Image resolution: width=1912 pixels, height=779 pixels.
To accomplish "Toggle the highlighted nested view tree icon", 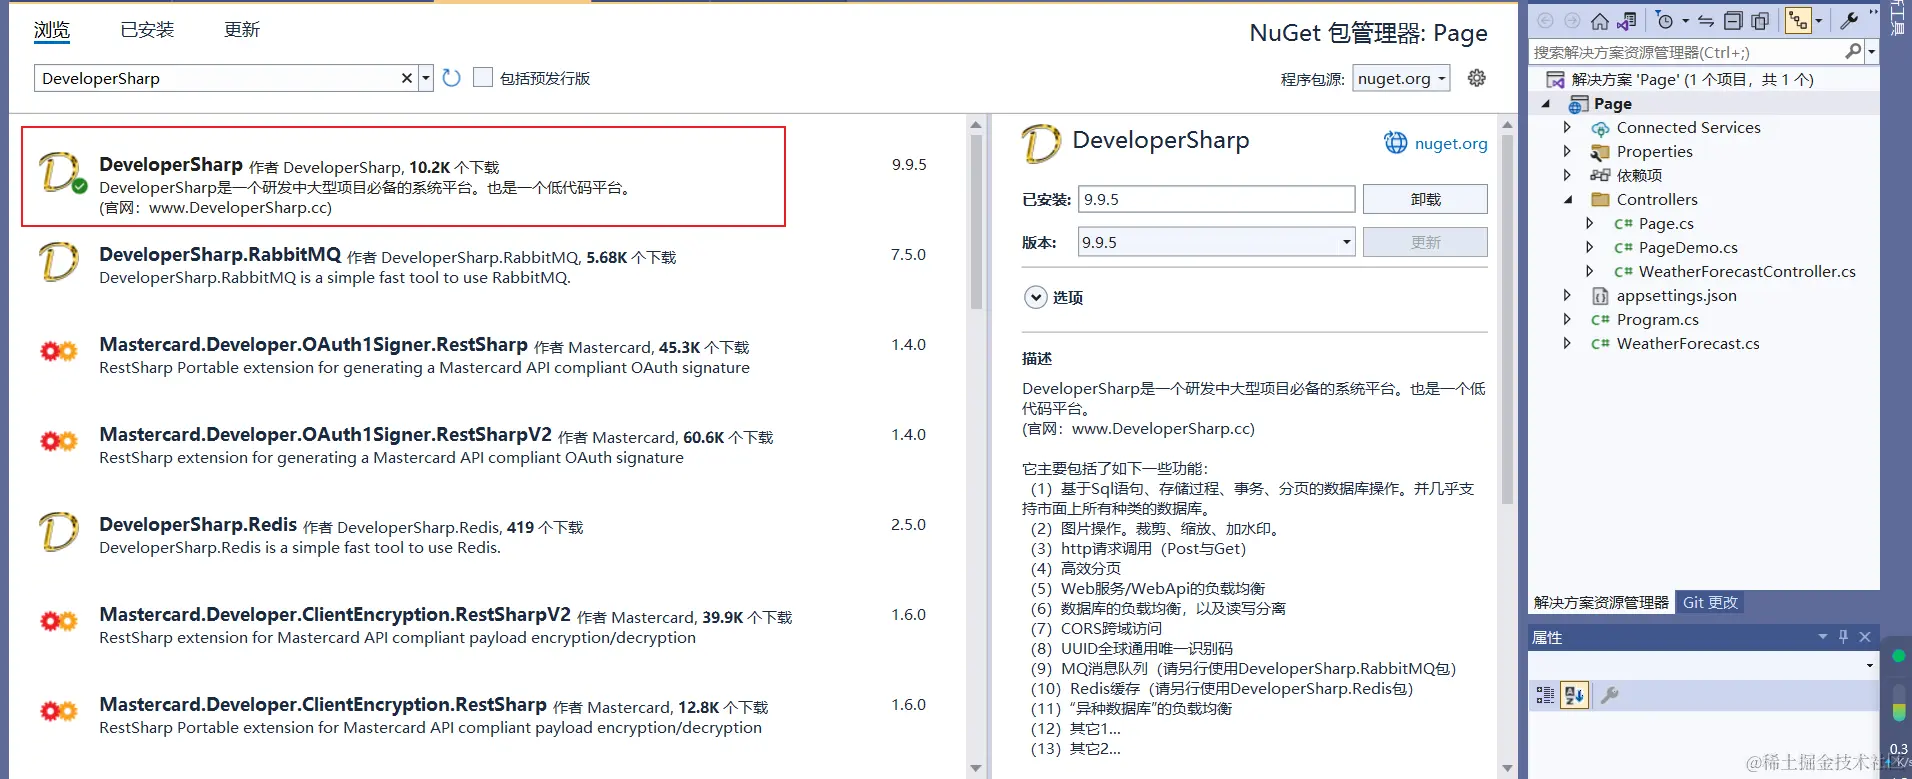I will [x=1798, y=21].
